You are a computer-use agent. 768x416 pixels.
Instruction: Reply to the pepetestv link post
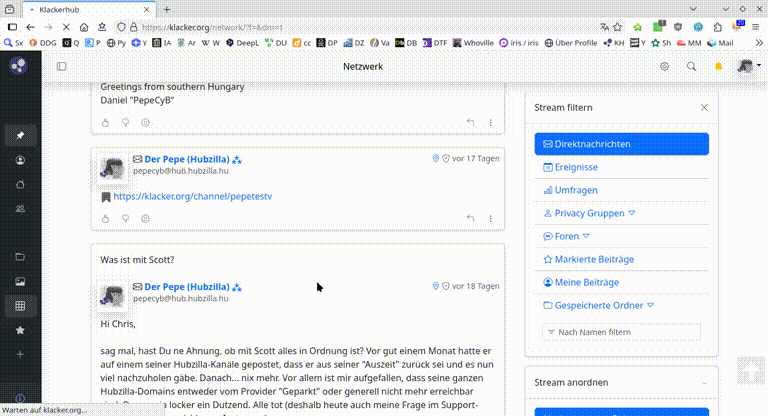point(470,217)
